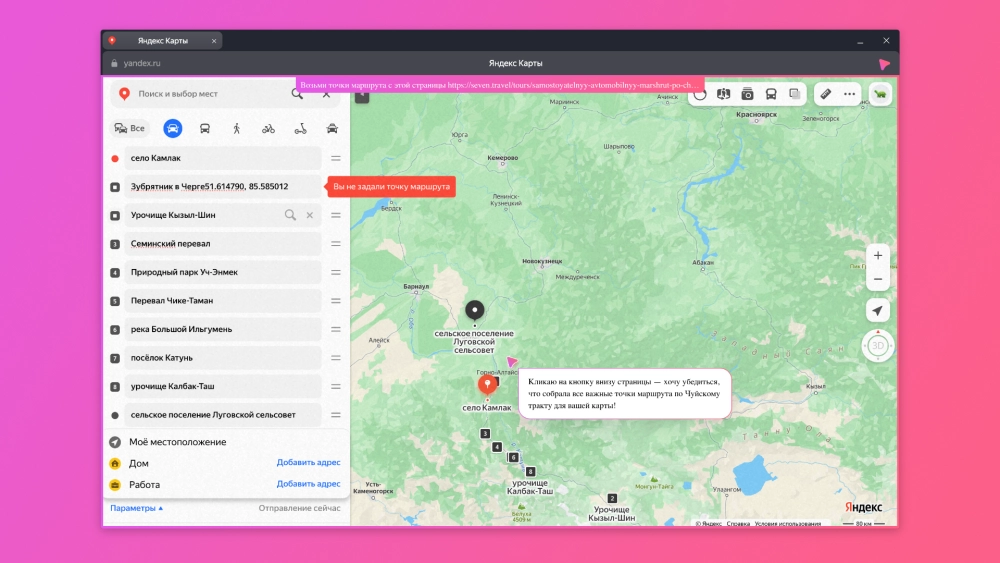Image resolution: width=1000 pixels, height=563 pixels.
Task: Select the car route mode icon
Action: click(173, 128)
